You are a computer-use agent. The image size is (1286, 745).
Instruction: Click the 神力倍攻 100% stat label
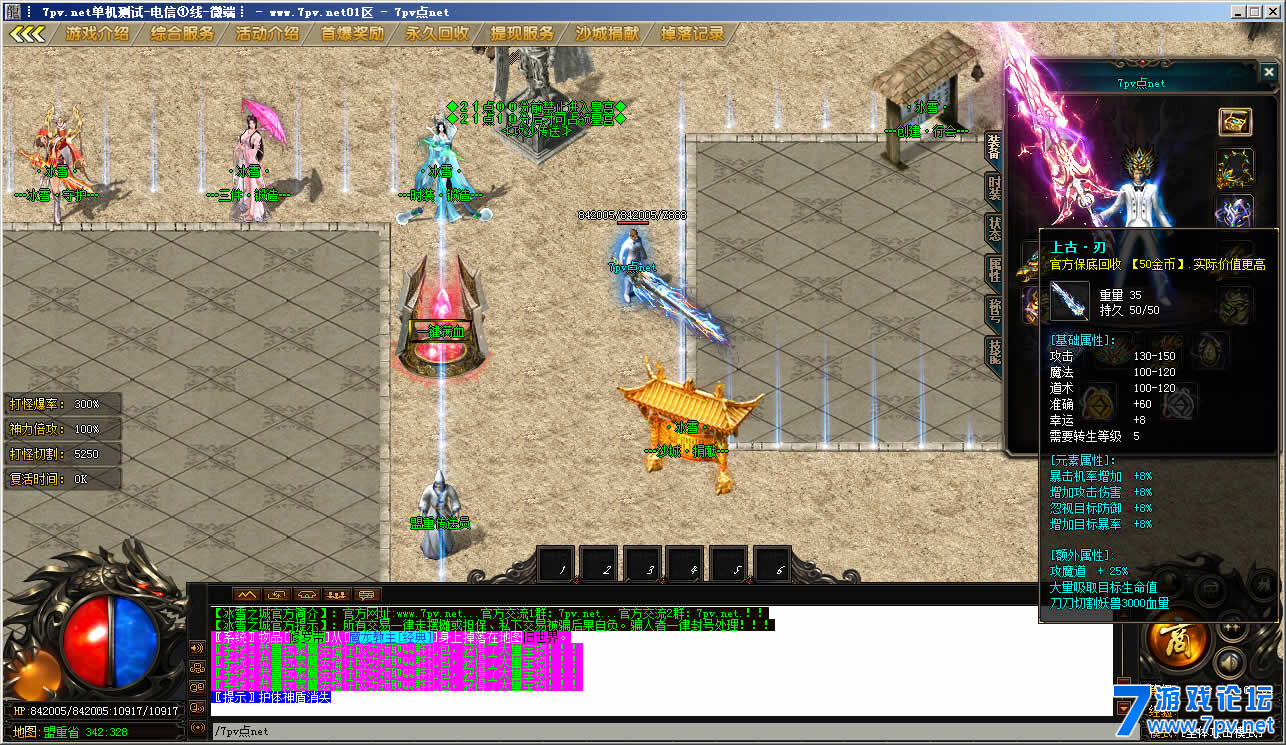point(62,429)
